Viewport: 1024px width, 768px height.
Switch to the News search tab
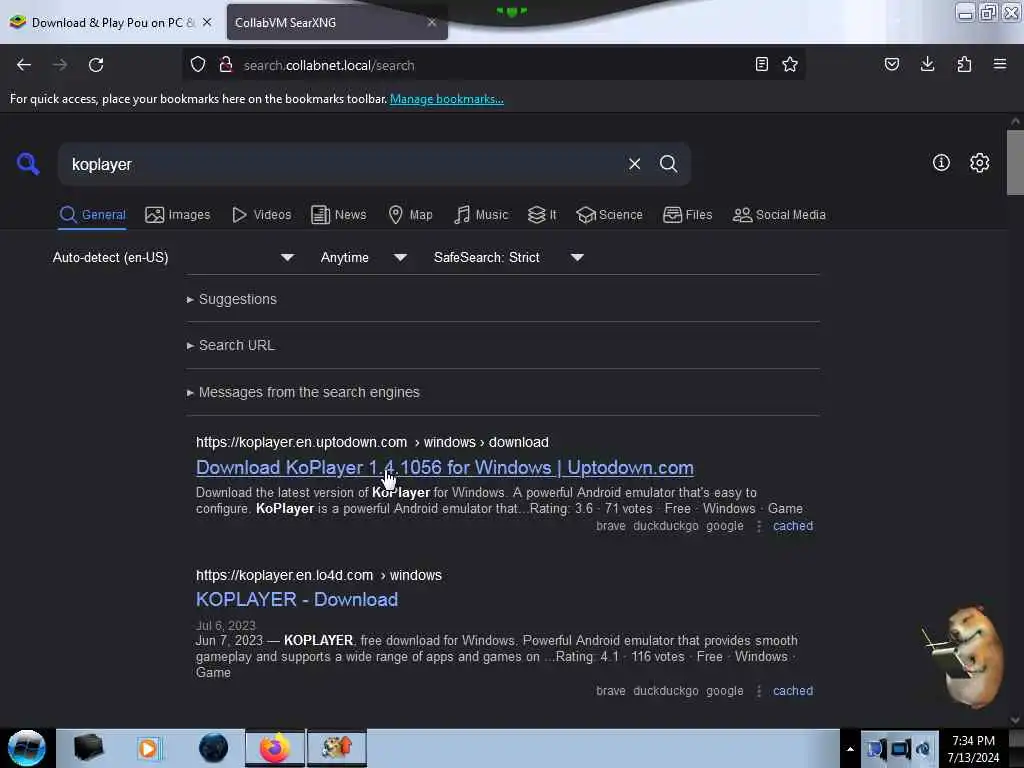tap(338, 215)
